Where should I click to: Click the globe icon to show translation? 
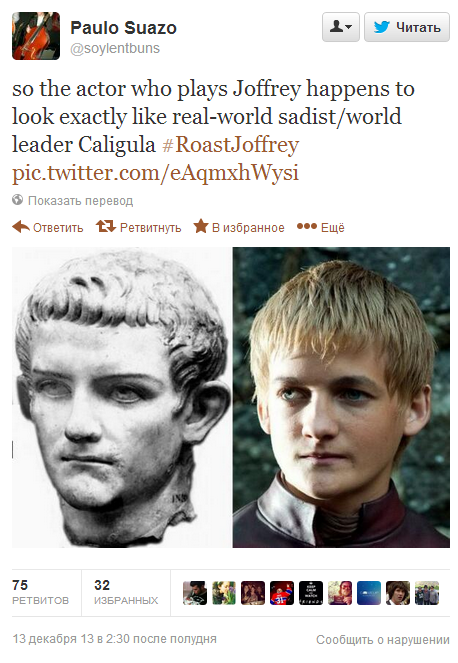point(17,200)
